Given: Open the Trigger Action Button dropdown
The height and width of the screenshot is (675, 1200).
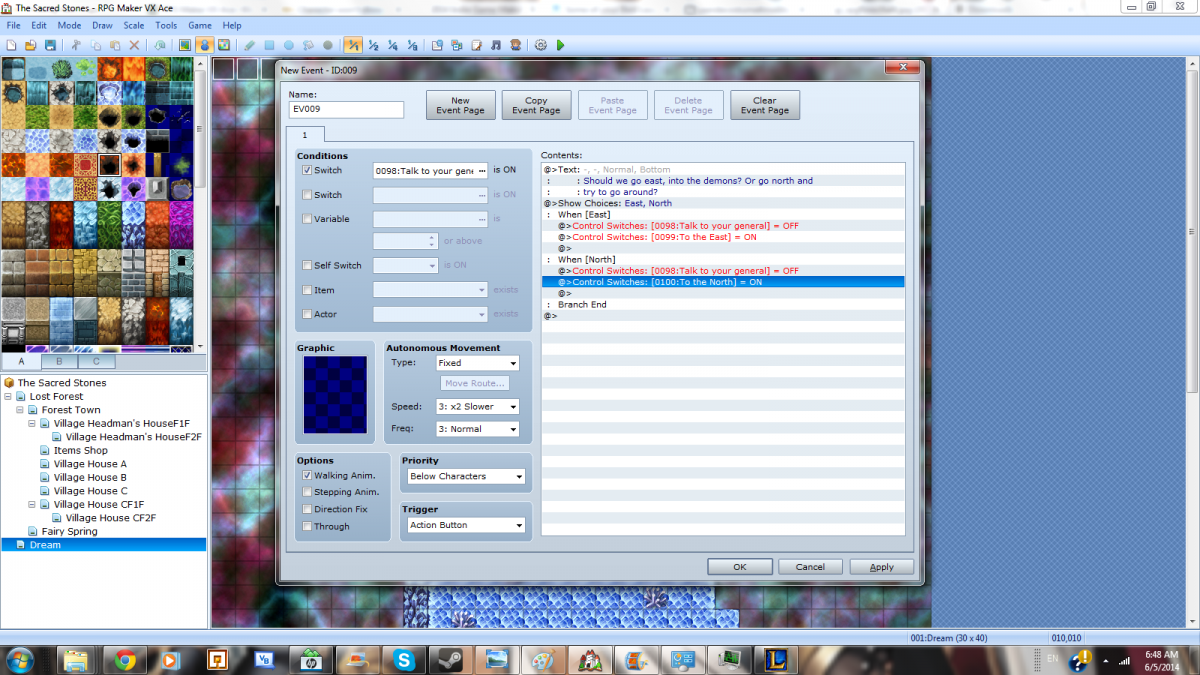Looking at the screenshot, I should point(465,525).
